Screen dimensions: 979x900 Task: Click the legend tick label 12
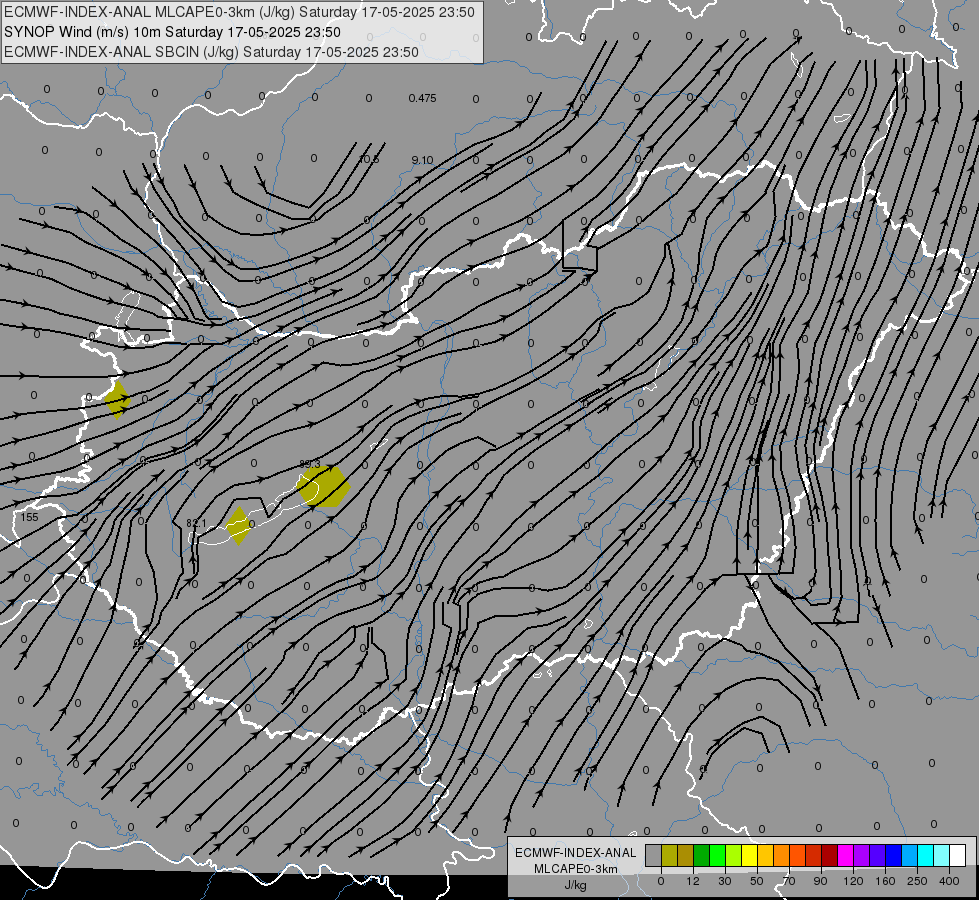pyautogui.click(x=693, y=881)
